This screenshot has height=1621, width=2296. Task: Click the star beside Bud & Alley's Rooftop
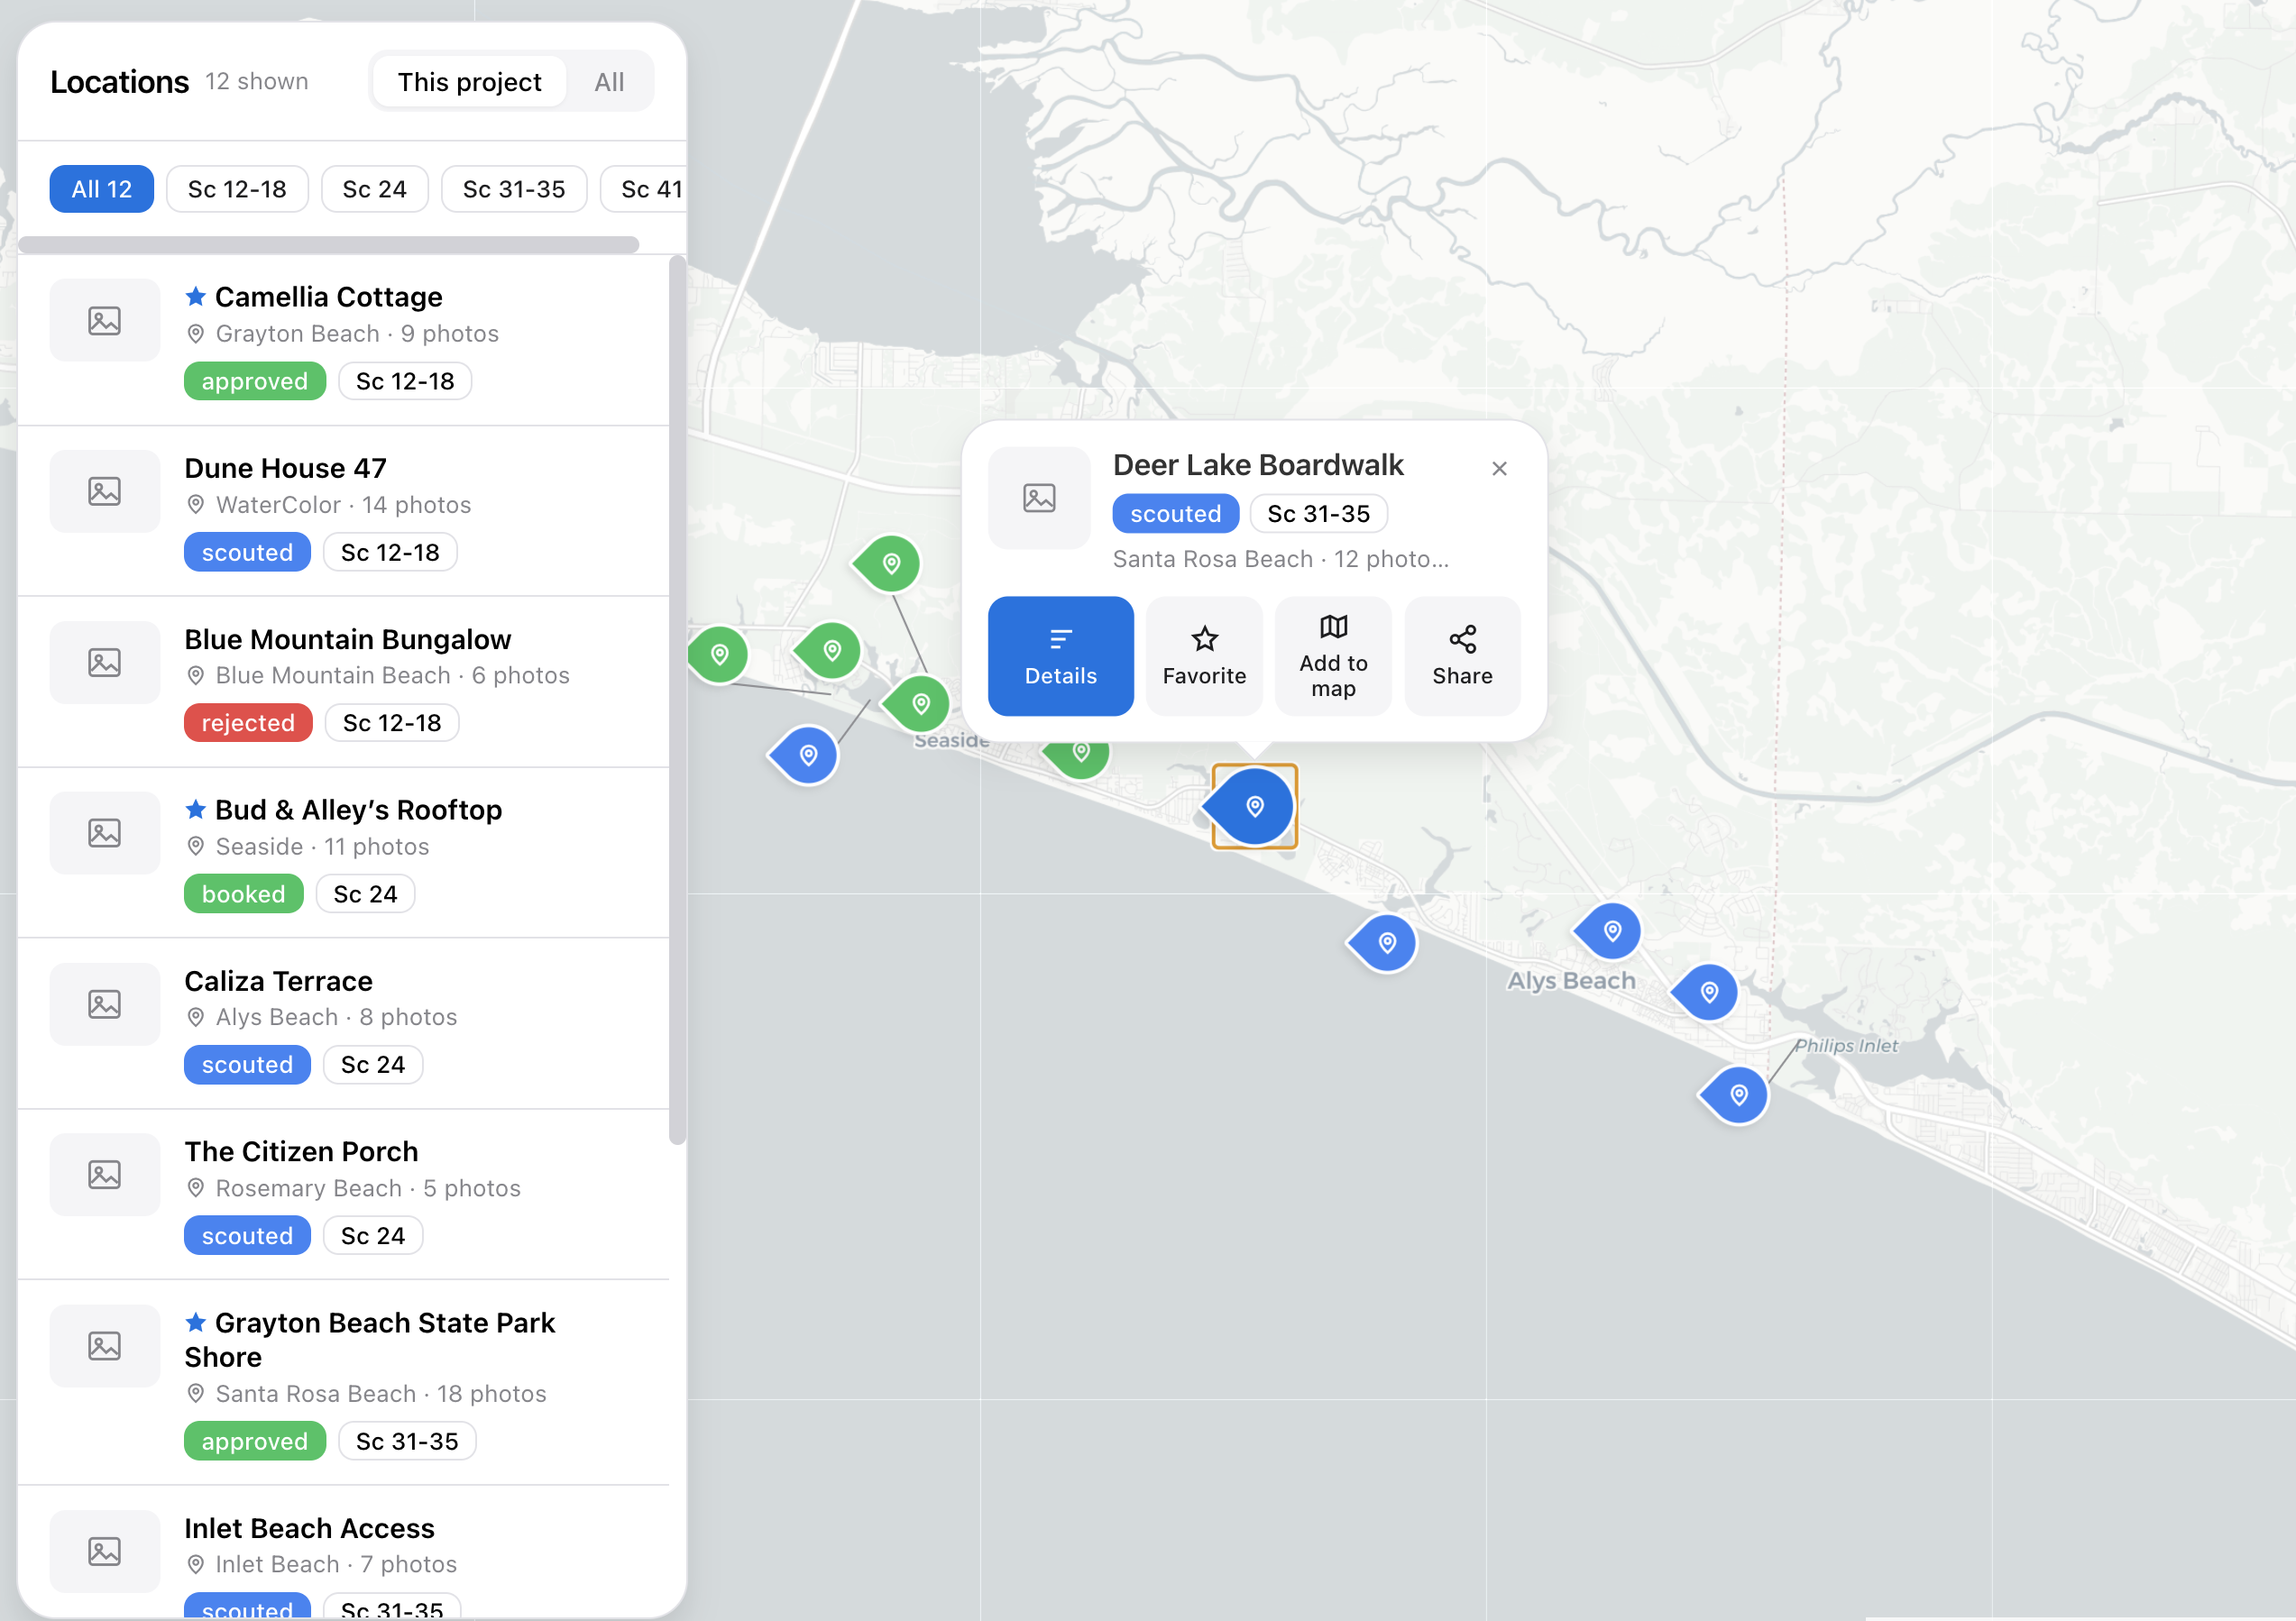[x=196, y=810]
